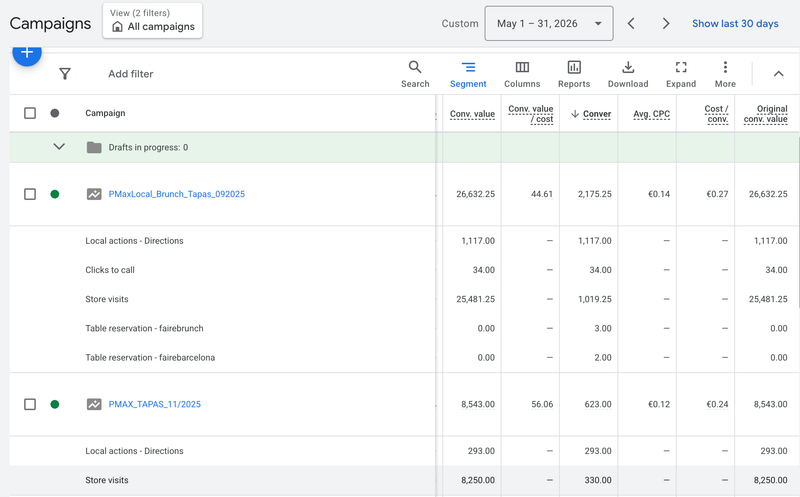Viewport: 800px width, 497px height.
Task: Click the Performance Max icon beside PMAX_TAPAS_11/2025
Action: coord(94,404)
